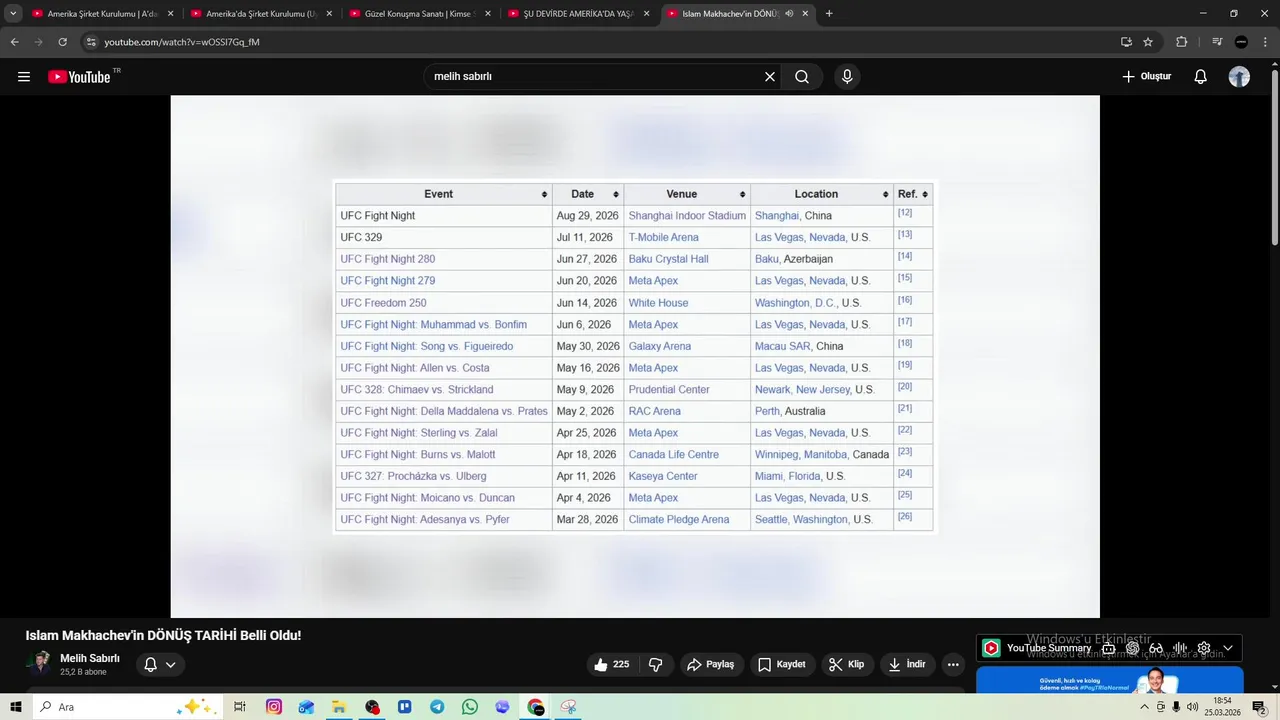Screen dimensions: 1280x720
Task: View site information icon in address bar
Action: (x=91, y=42)
